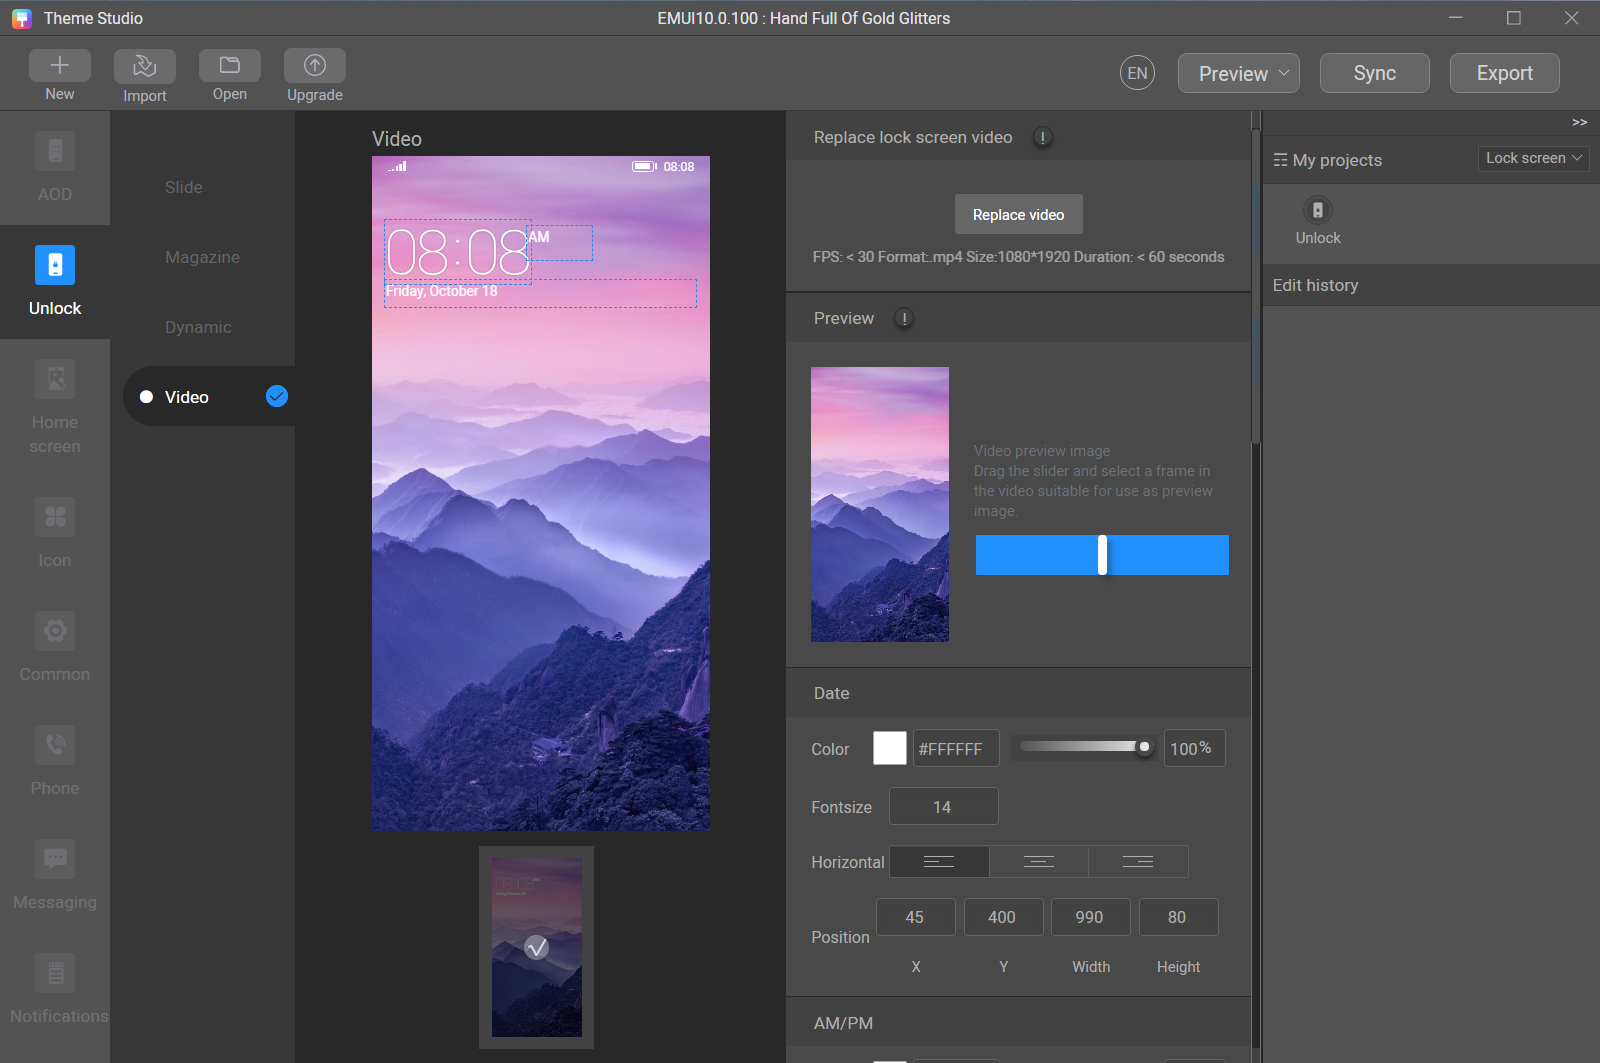Click info icon beside Replace lock screen video
The width and height of the screenshot is (1600, 1063).
click(x=1043, y=138)
